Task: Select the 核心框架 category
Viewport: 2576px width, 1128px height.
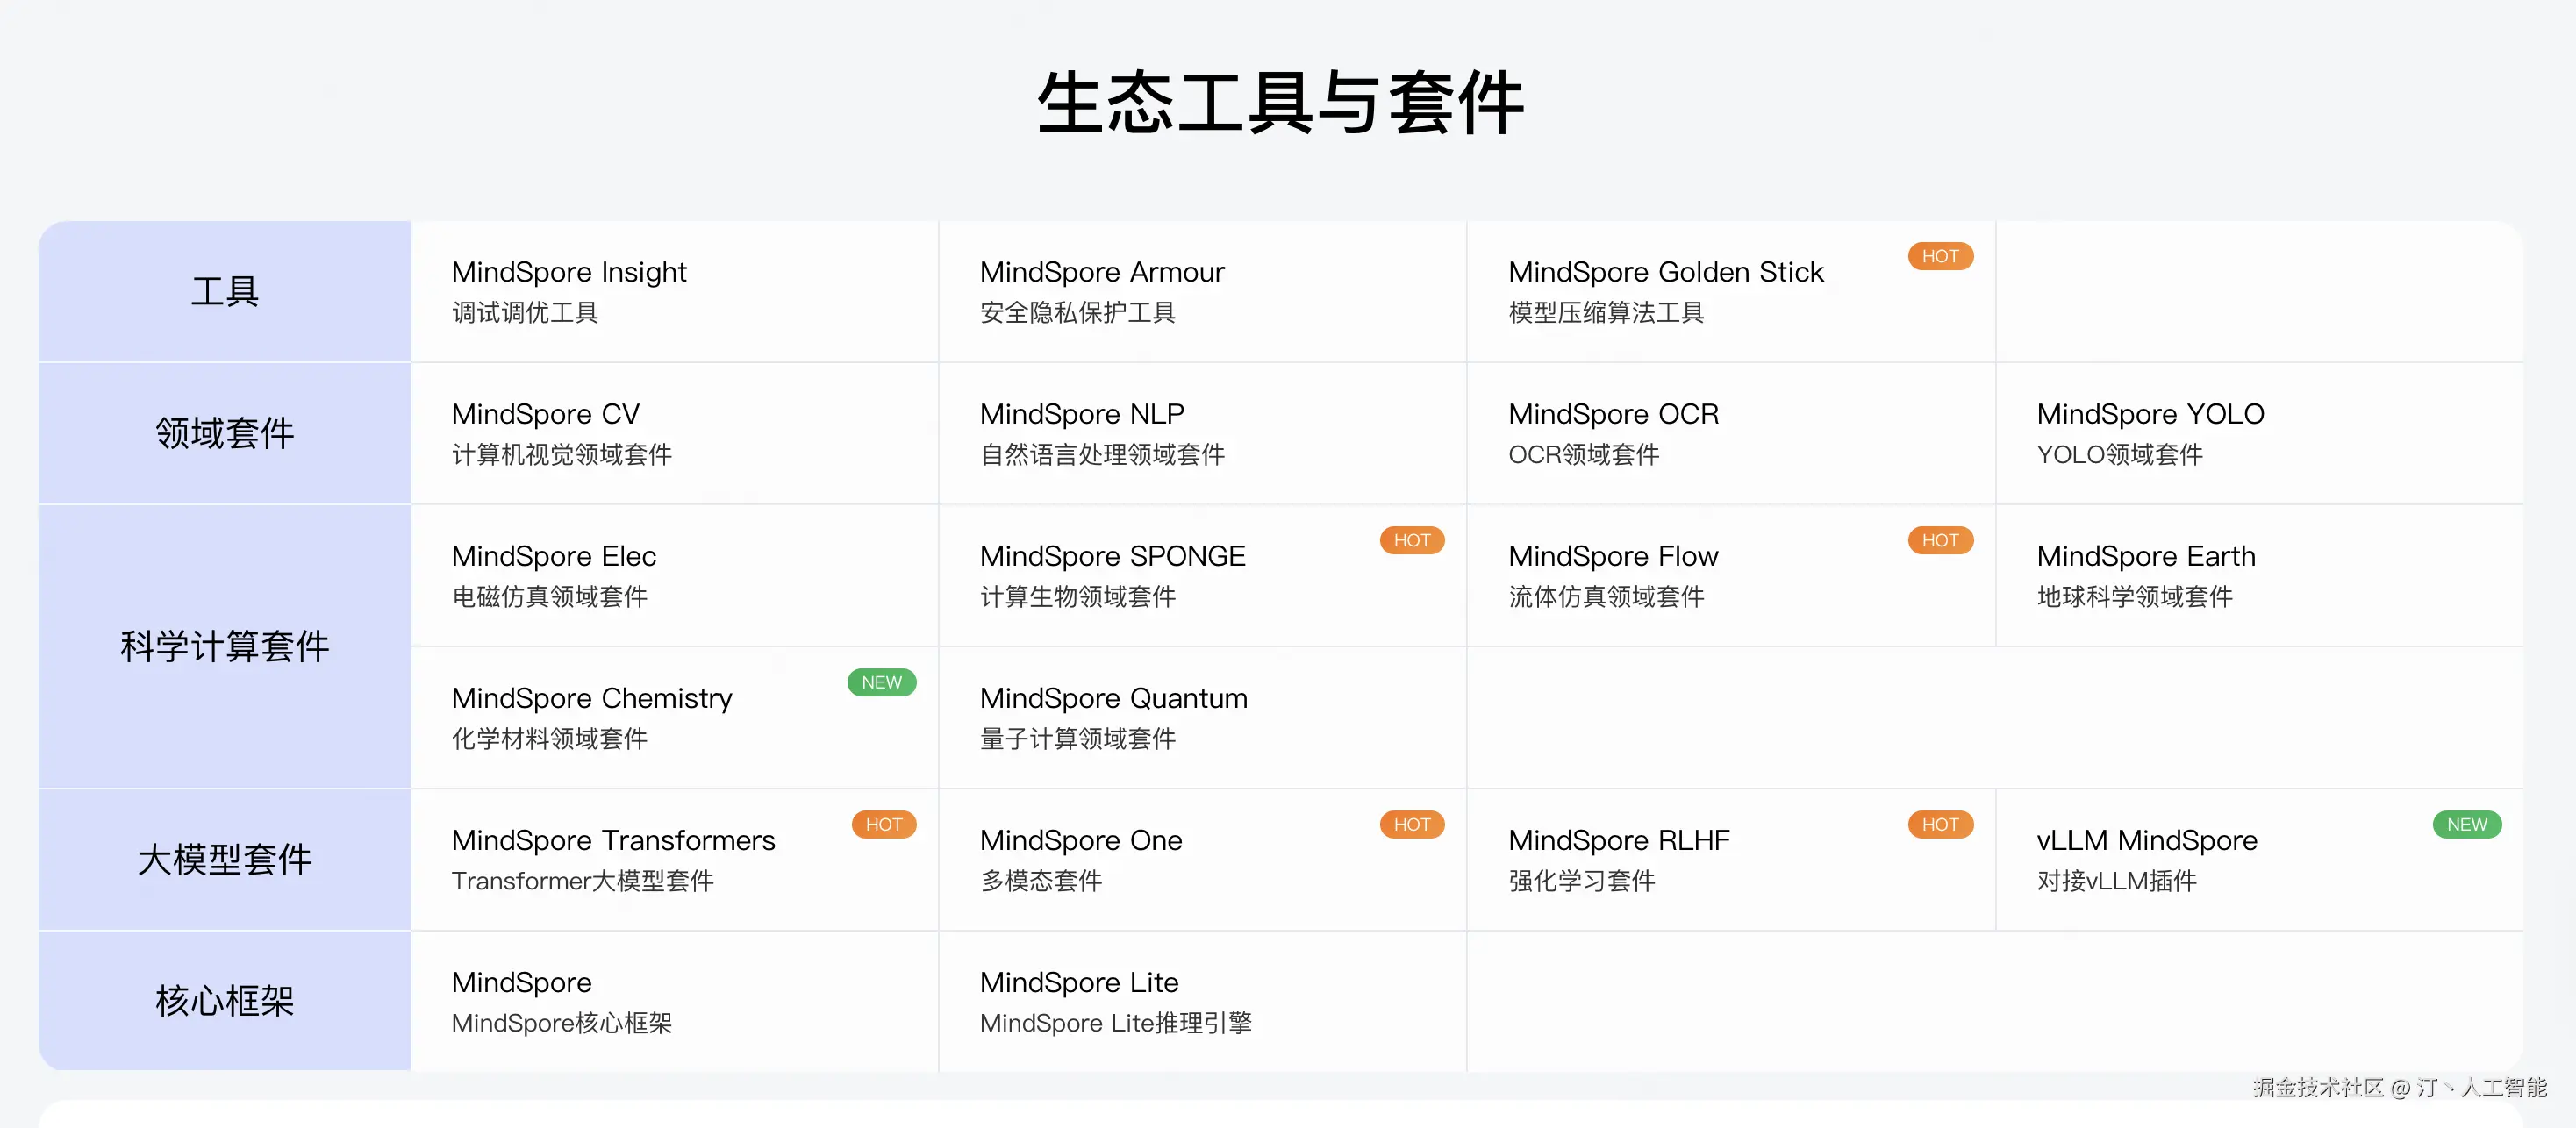Action: pyautogui.click(x=224, y=1000)
